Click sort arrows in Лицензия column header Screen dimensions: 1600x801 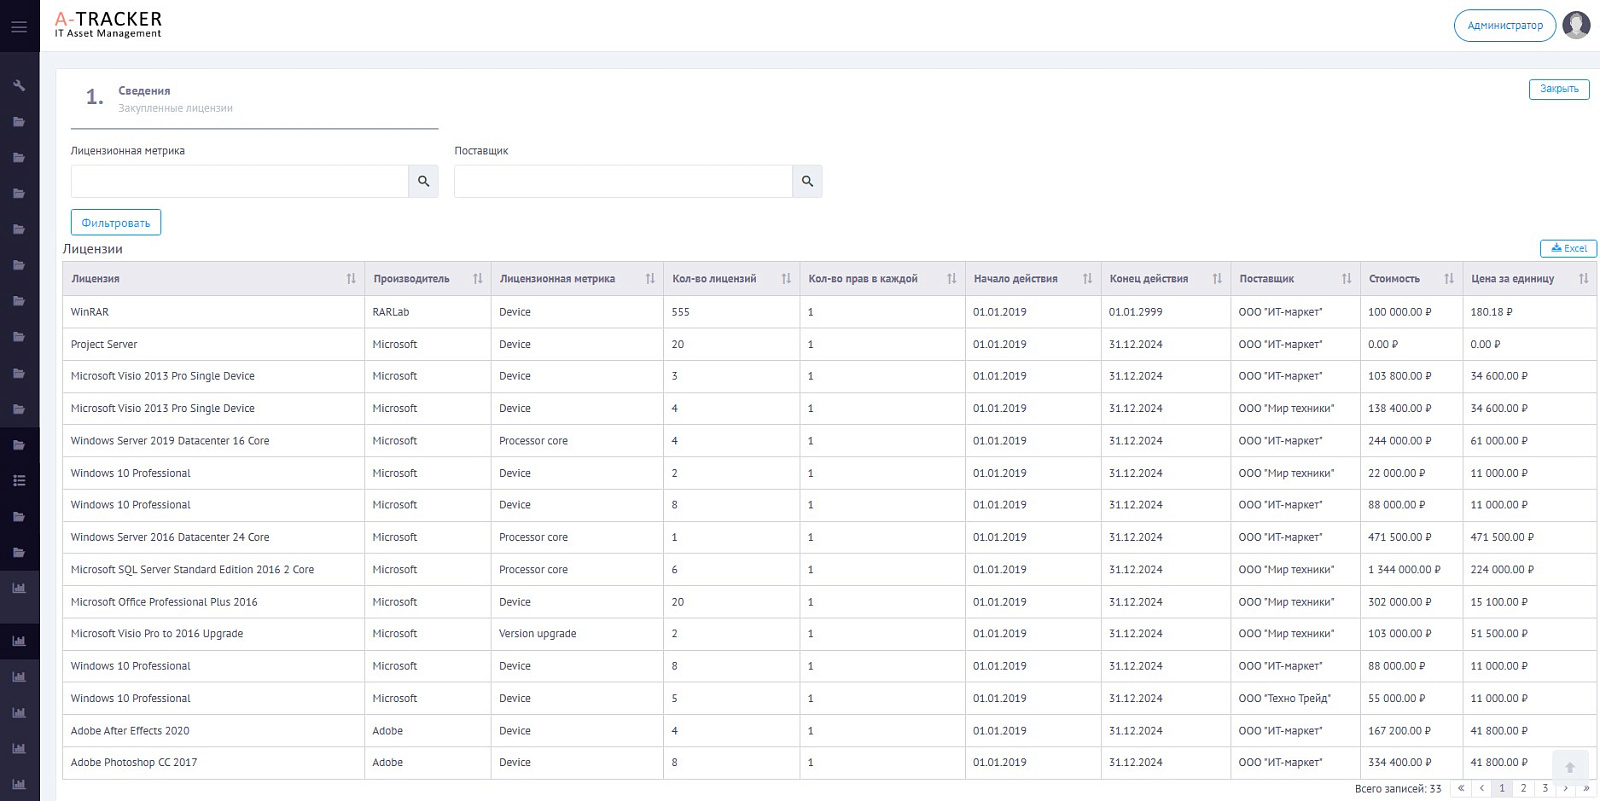point(351,279)
